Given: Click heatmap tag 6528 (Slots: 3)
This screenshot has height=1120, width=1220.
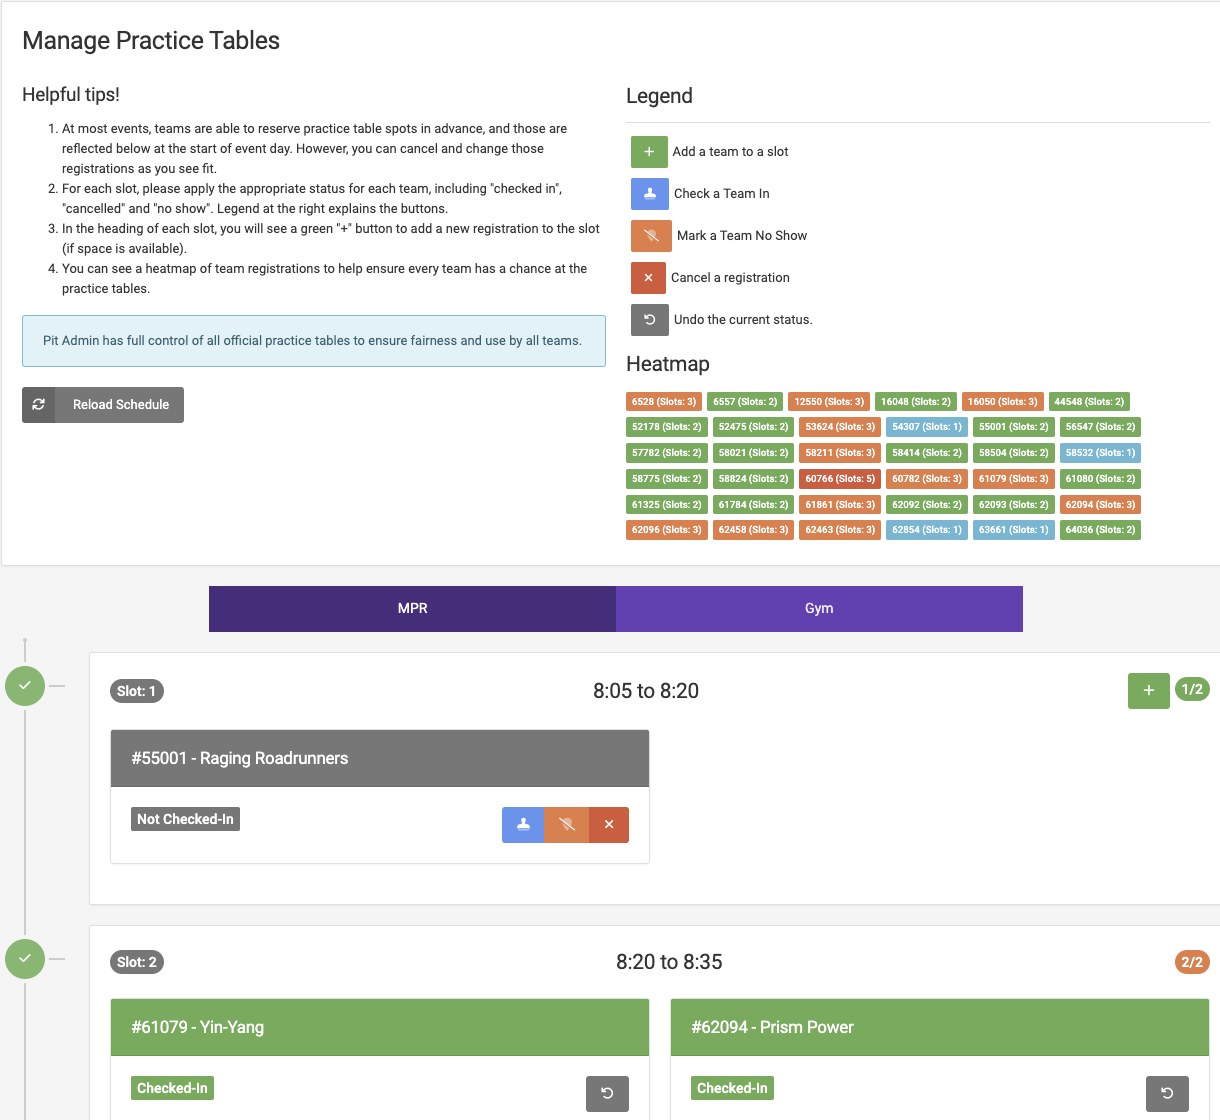Looking at the screenshot, I should (x=664, y=402).
